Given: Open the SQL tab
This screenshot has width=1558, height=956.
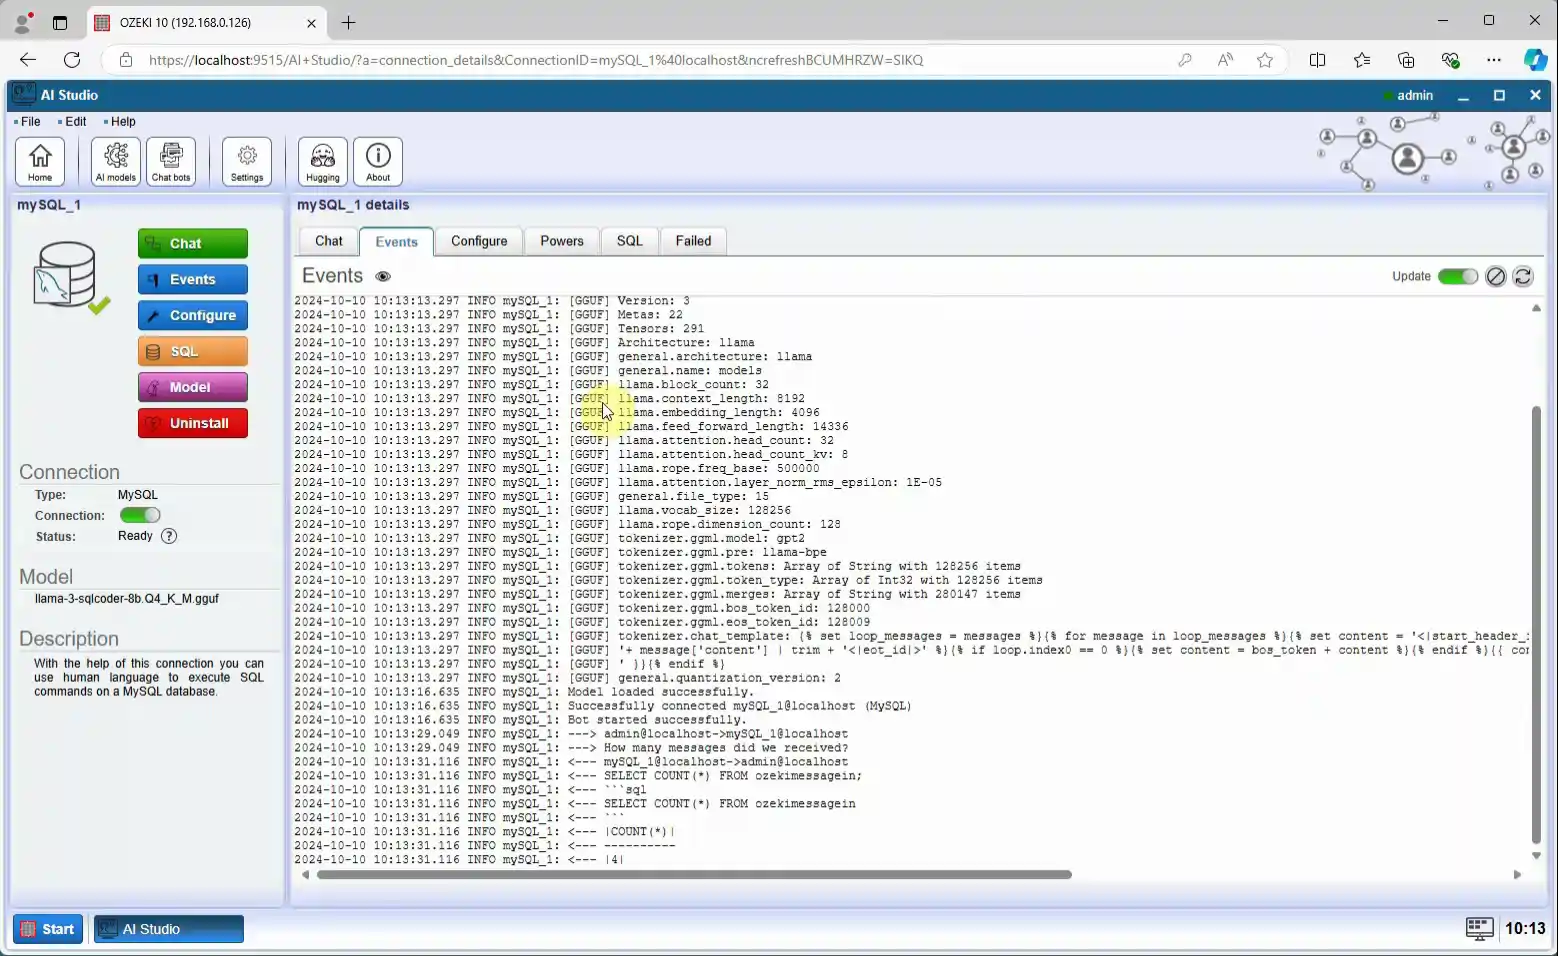Looking at the screenshot, I should coord(630,241).
